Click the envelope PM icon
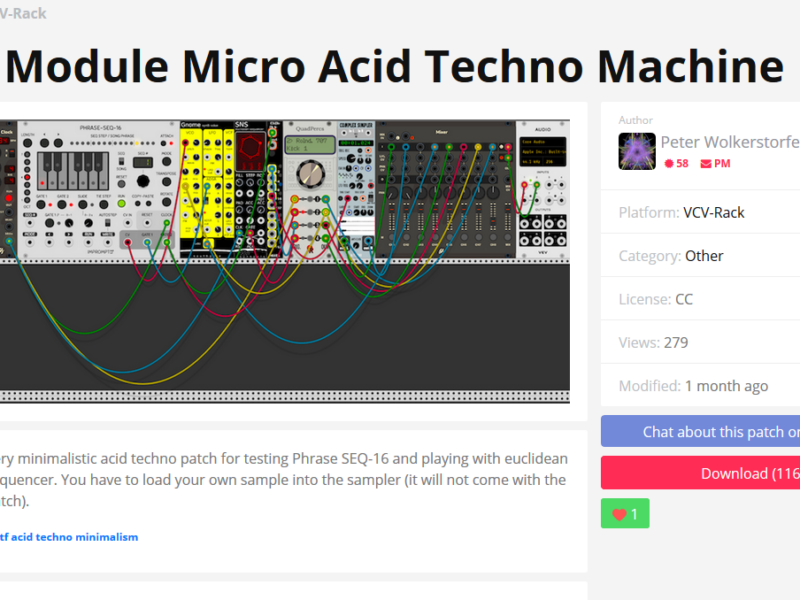This screenshot has height=600, width=800. click(x=706, y=164)
